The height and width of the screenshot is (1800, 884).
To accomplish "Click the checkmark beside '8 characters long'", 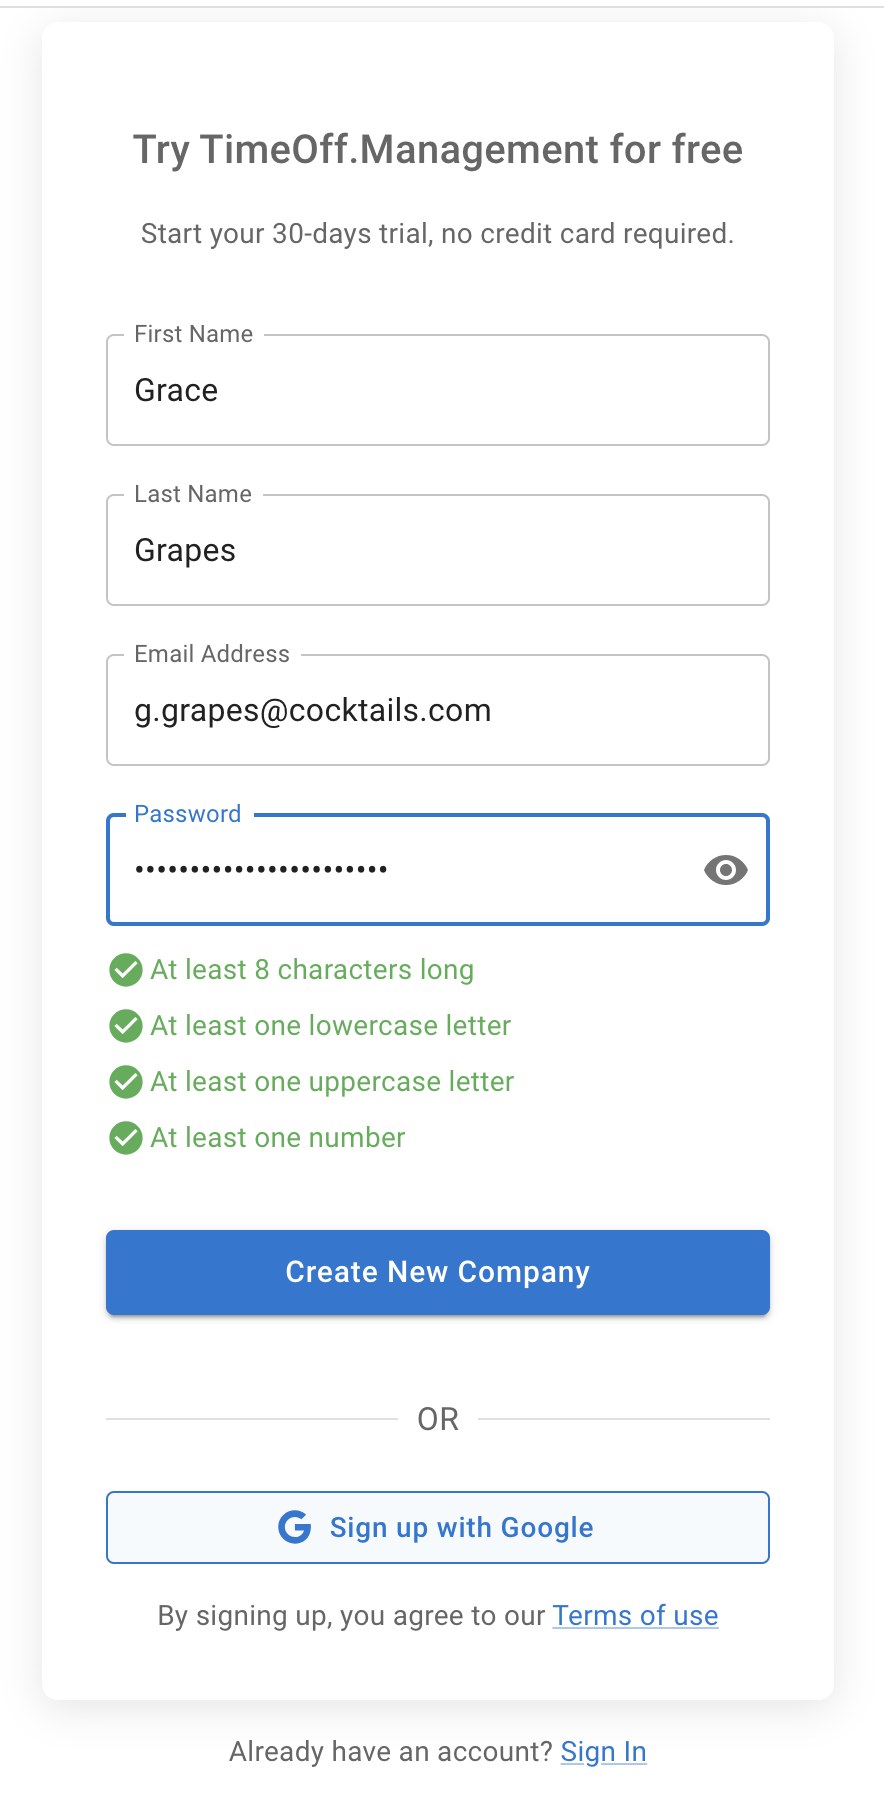I will 125,969.
